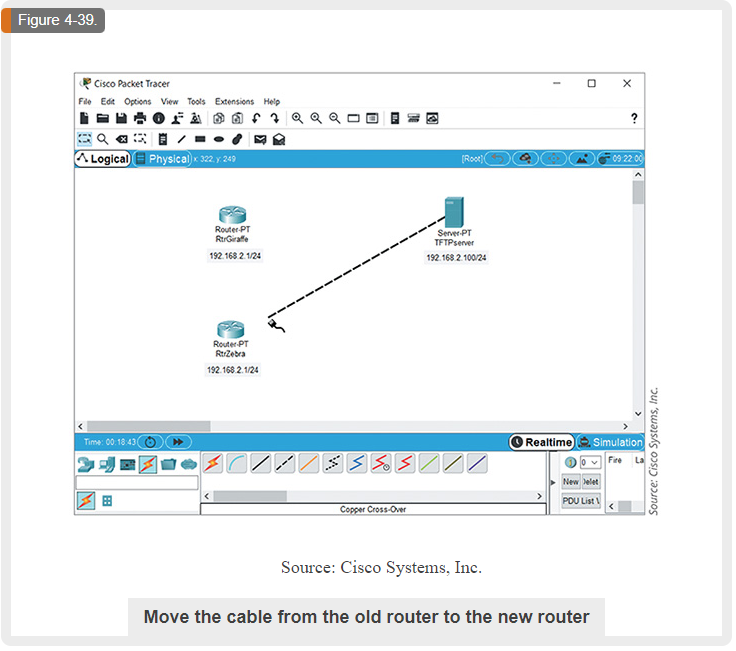The height and width of the screenshot is (651, 736).
Task: Select the Network Devices category
Action: (x=86, y=465)
